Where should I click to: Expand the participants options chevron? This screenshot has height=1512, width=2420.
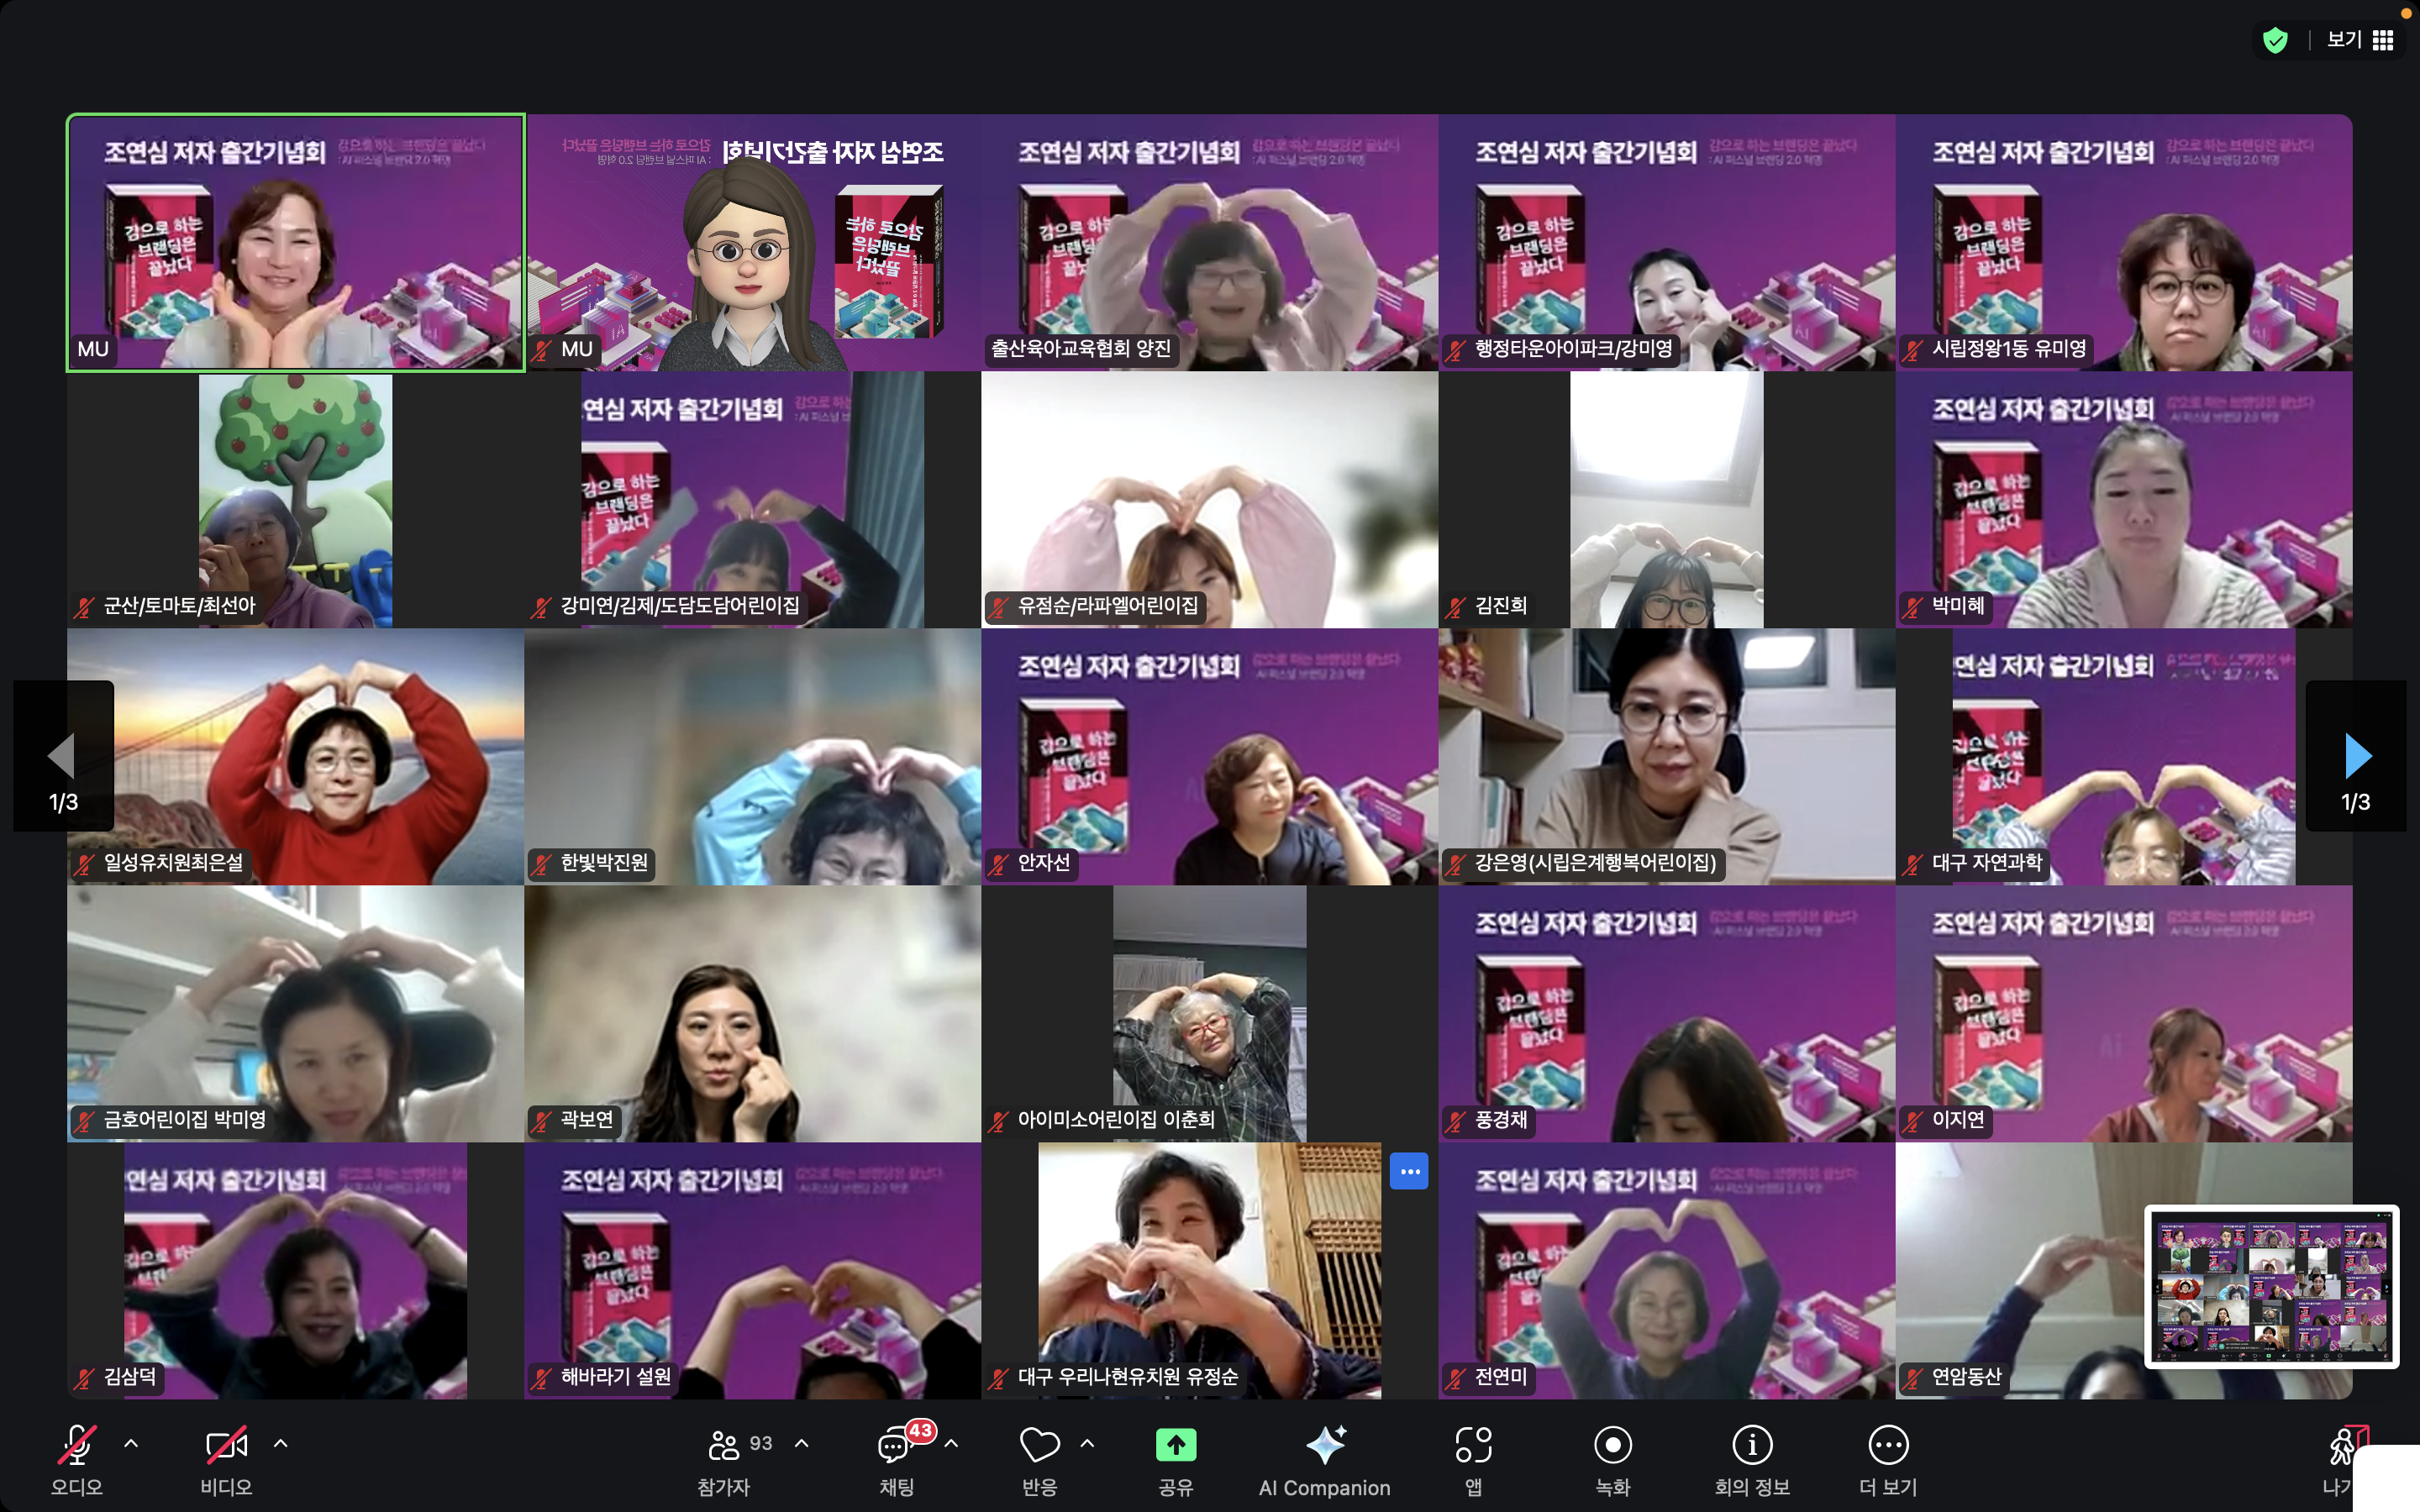pos(802,1443)
